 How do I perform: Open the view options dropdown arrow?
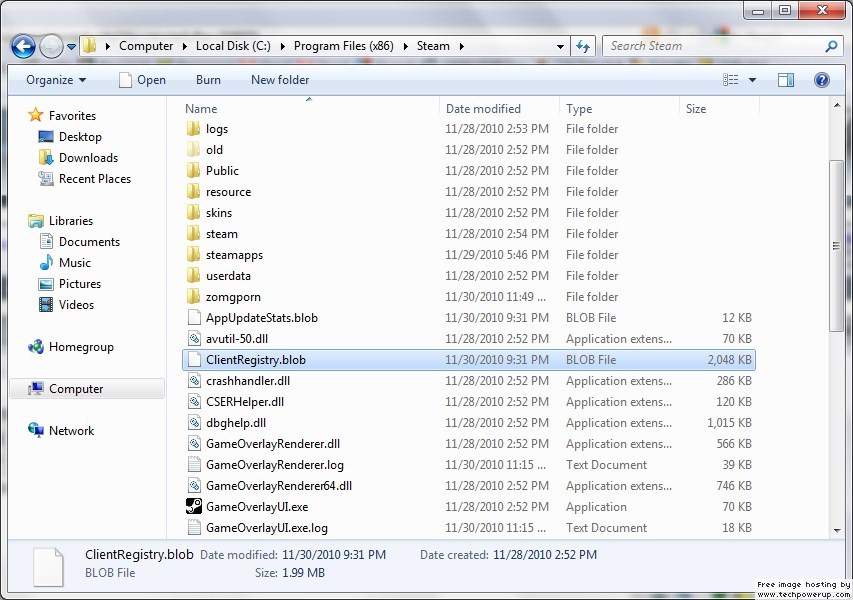[752, 80]
